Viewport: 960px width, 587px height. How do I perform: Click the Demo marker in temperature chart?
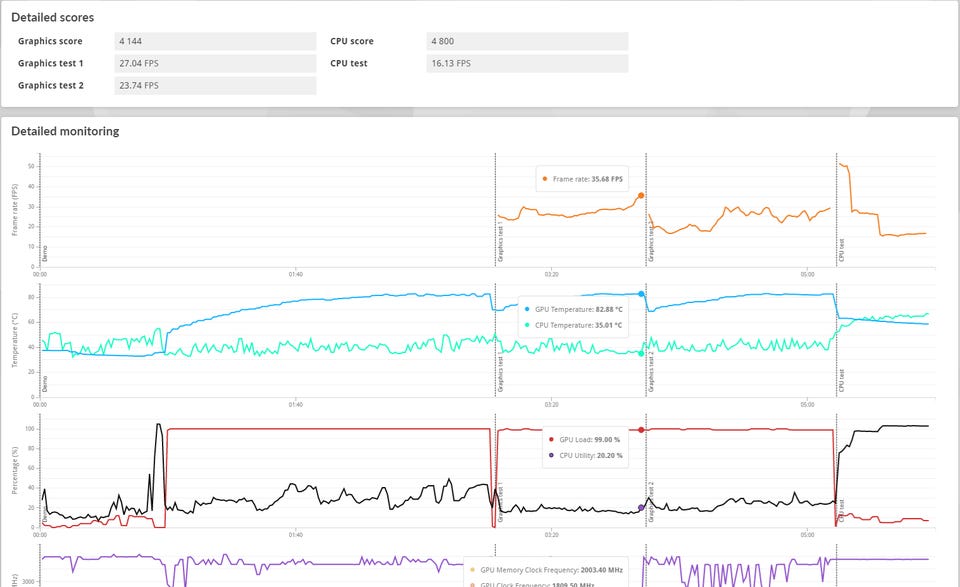coord(45,384)
